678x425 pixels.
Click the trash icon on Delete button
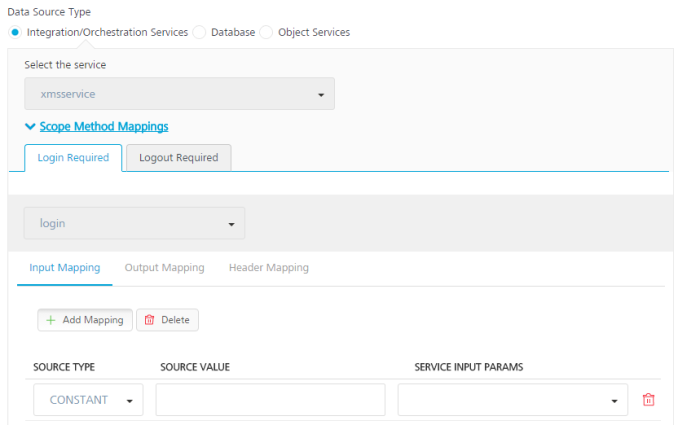click(150, 320)
